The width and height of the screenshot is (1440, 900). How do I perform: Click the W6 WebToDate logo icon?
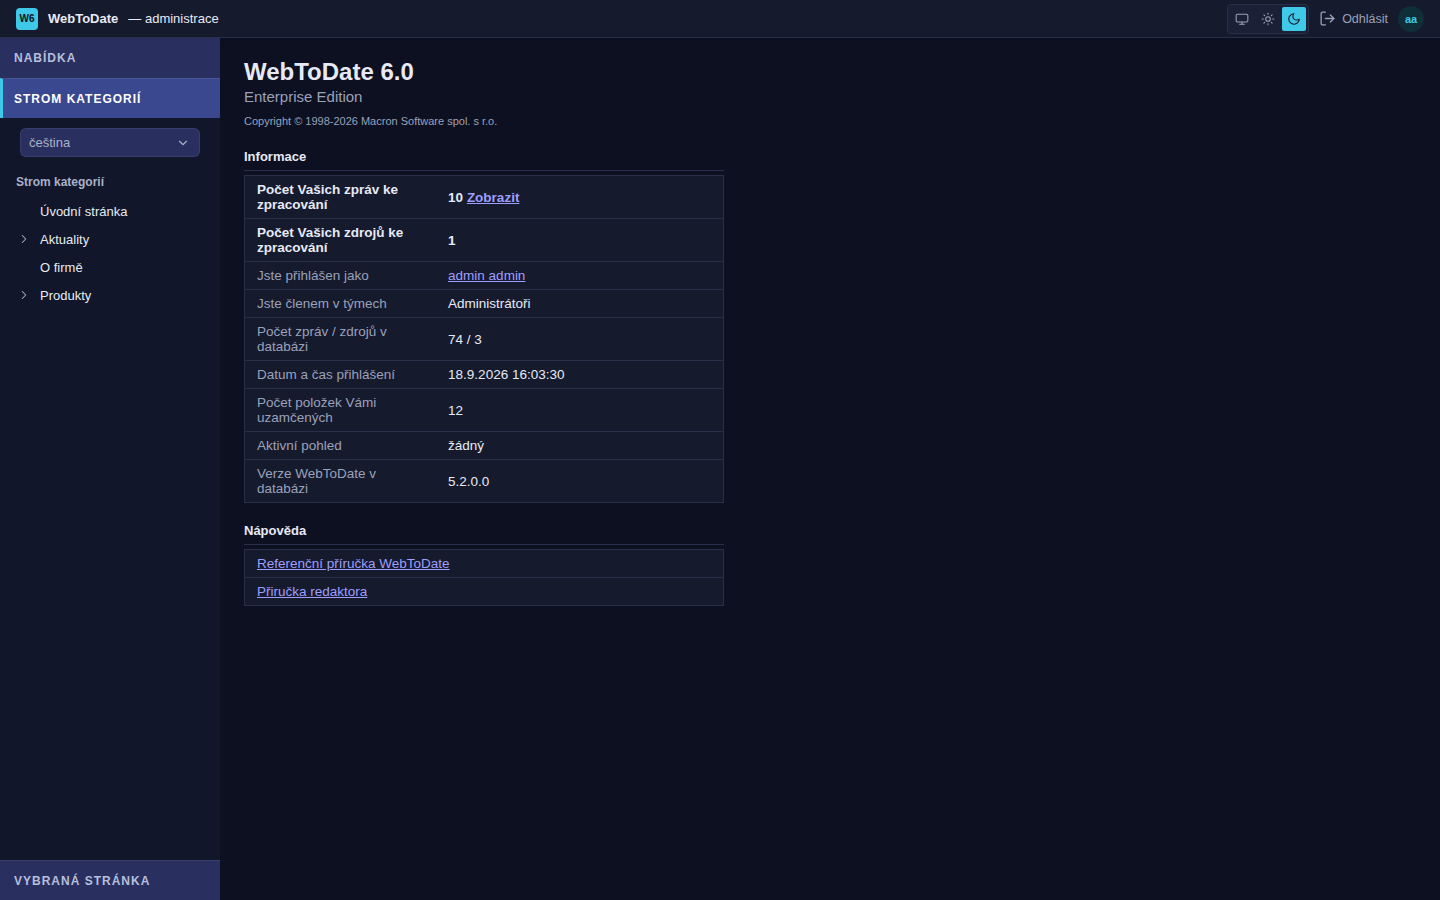click(x=27, y=18)
